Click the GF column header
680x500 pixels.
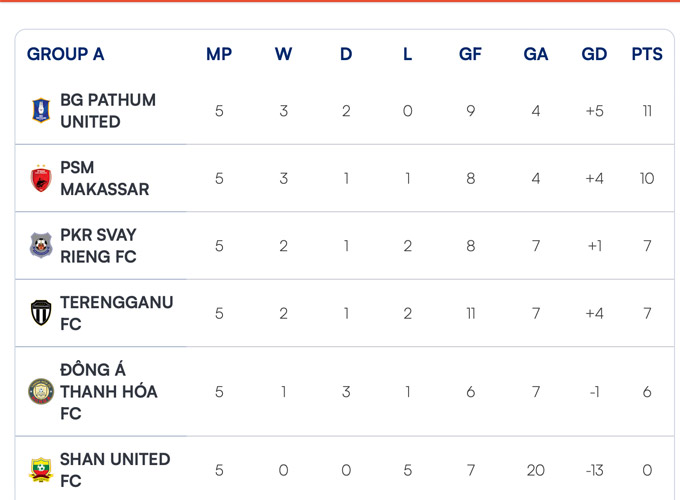(x=471, y=54)
